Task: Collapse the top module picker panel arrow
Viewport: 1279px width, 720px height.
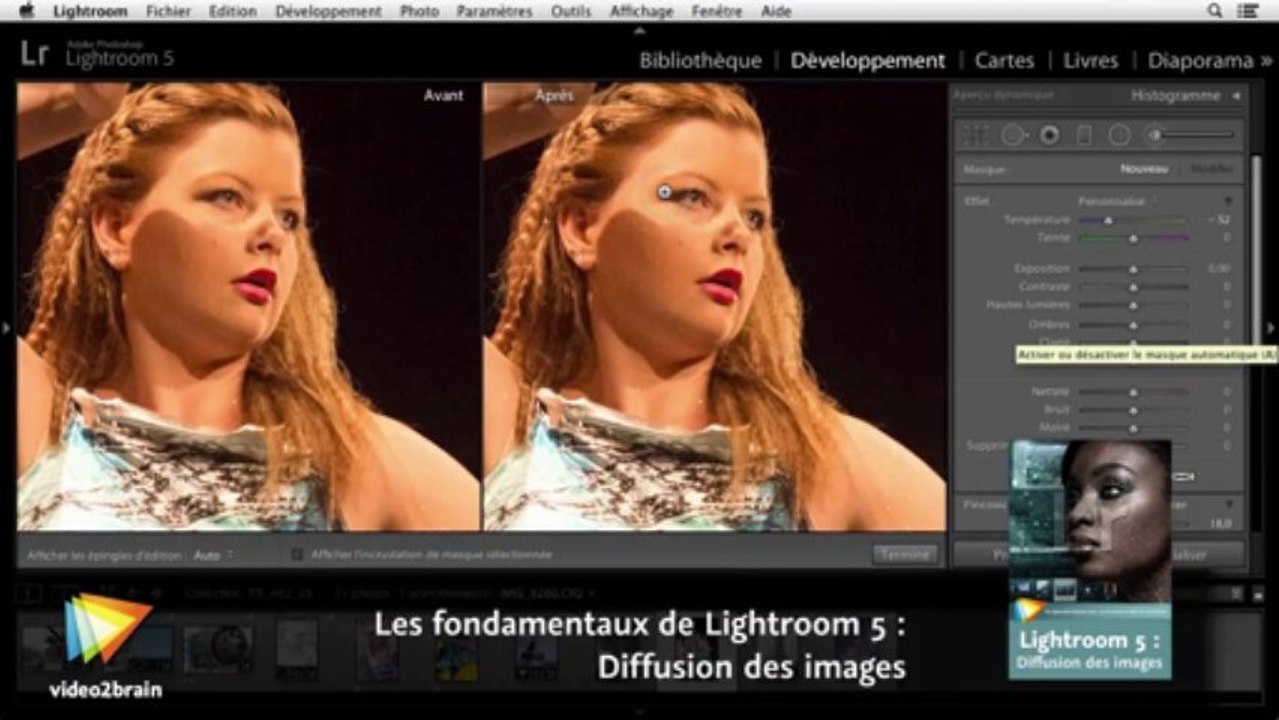Action: click(639, 30)
